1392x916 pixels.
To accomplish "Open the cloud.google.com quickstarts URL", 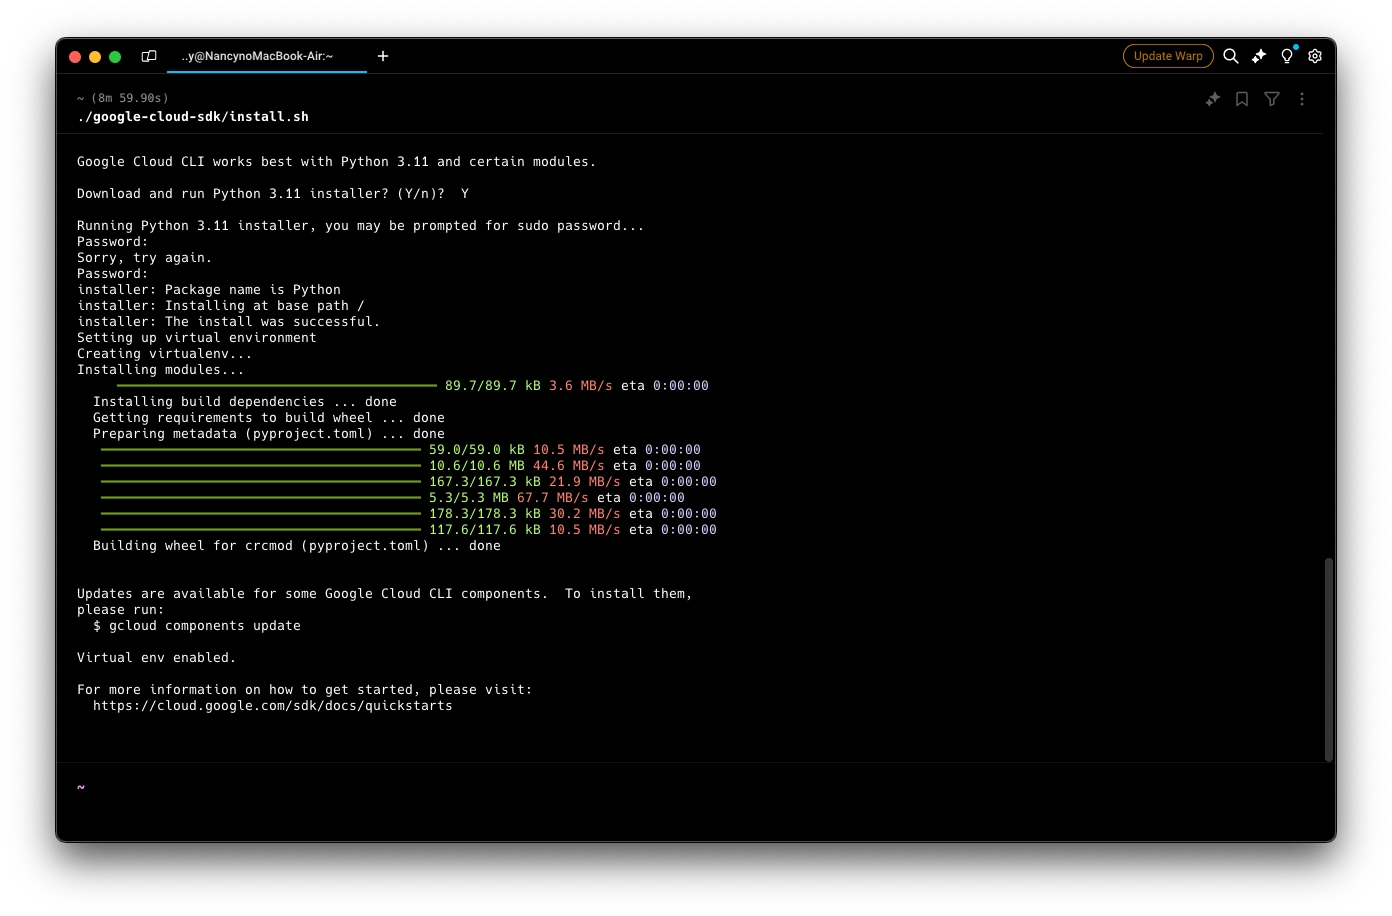I will [x=272, y=706].
